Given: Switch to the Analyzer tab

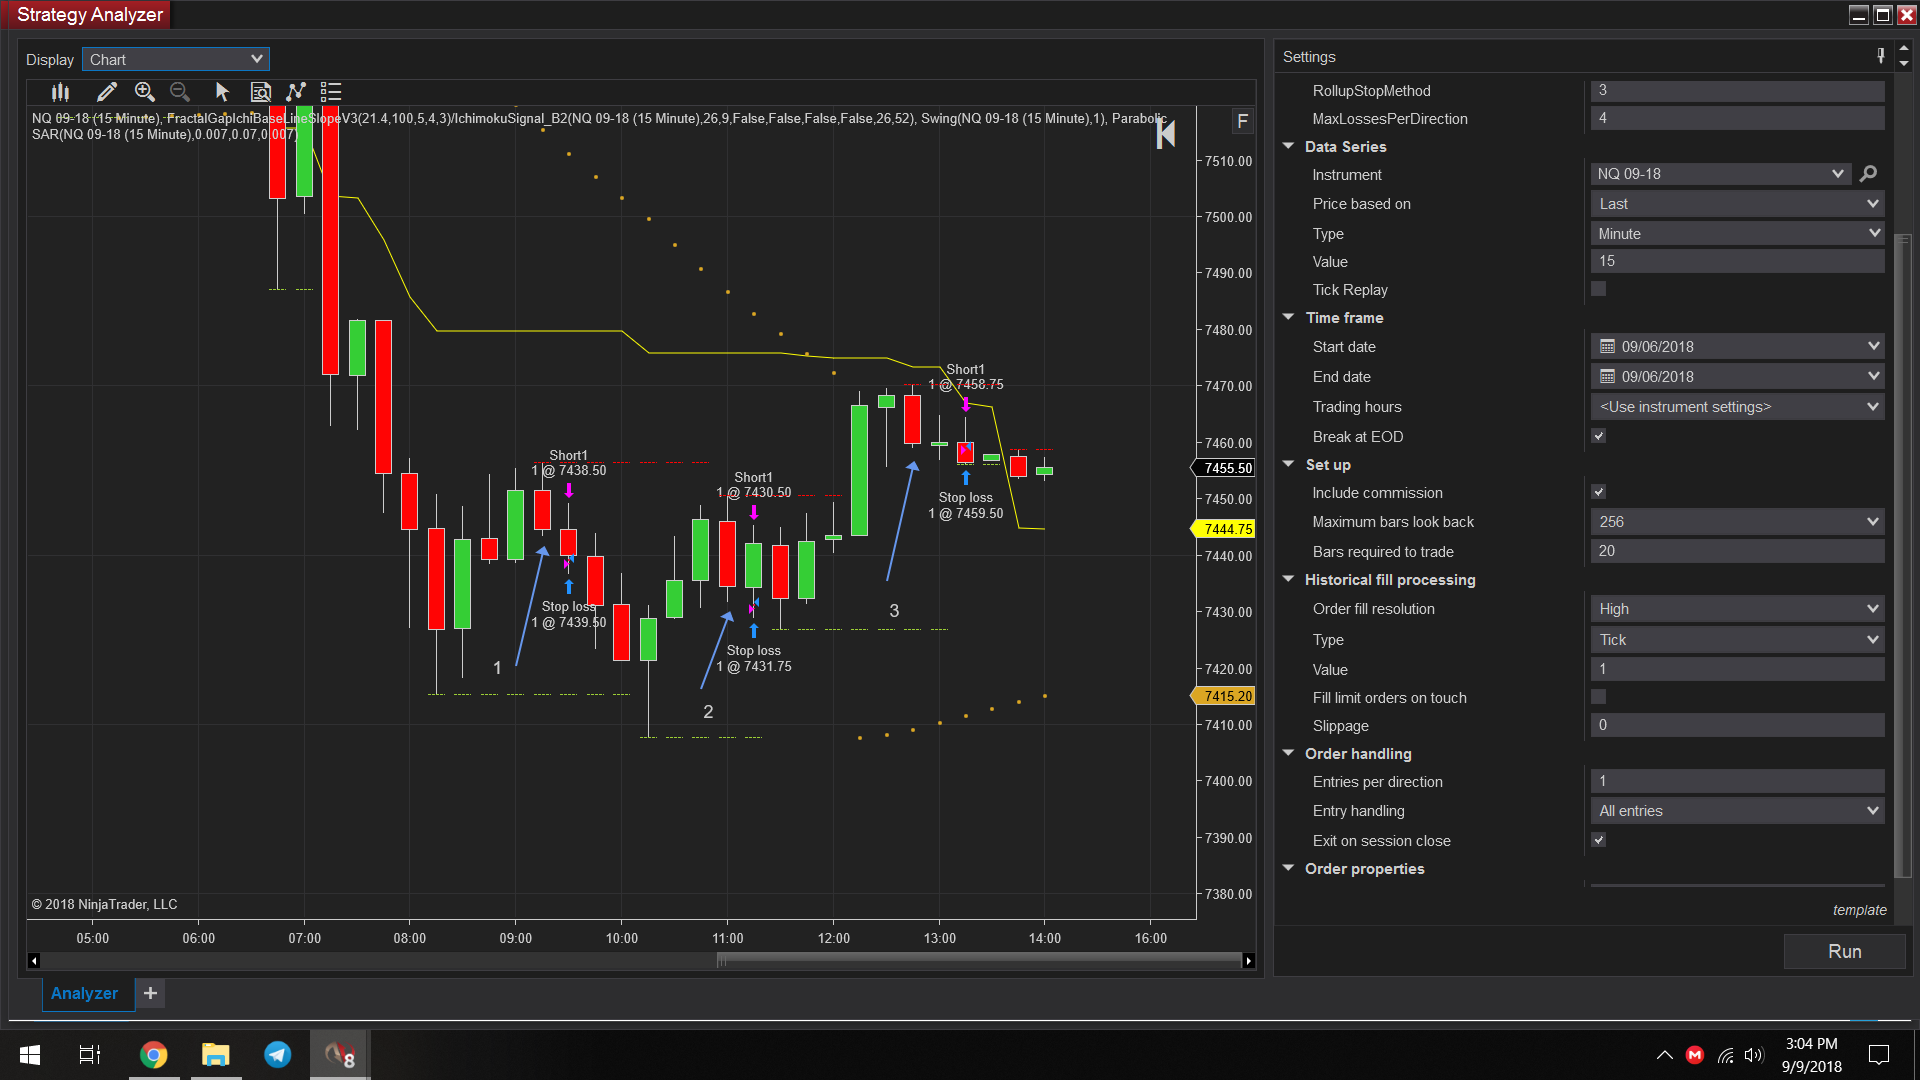Looking at the screenshot, I should 85,993.
